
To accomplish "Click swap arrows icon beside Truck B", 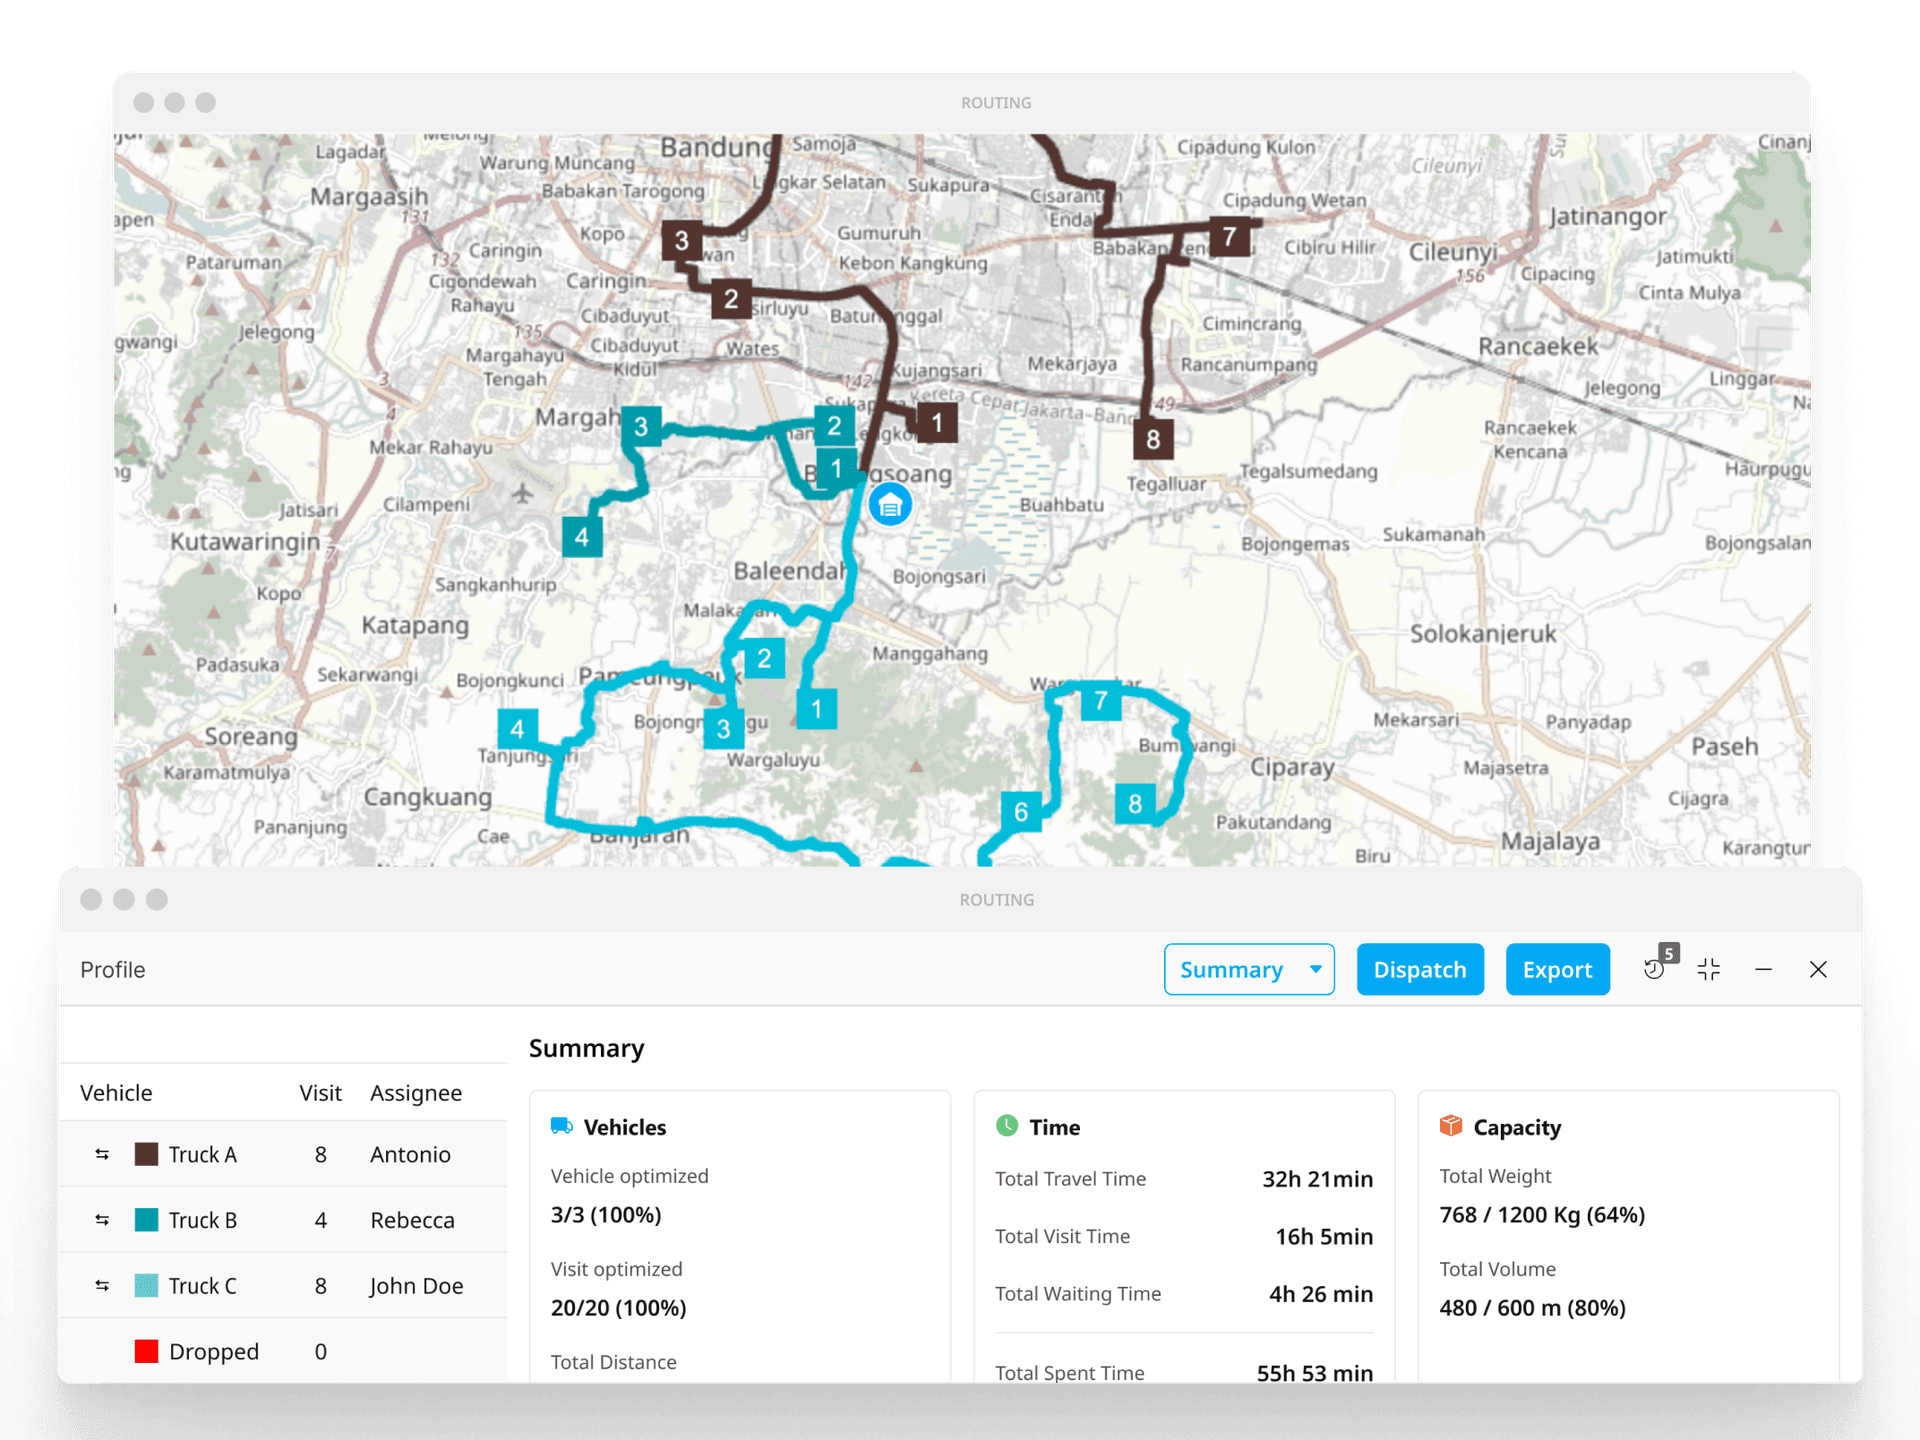I will pos(102,1220).
